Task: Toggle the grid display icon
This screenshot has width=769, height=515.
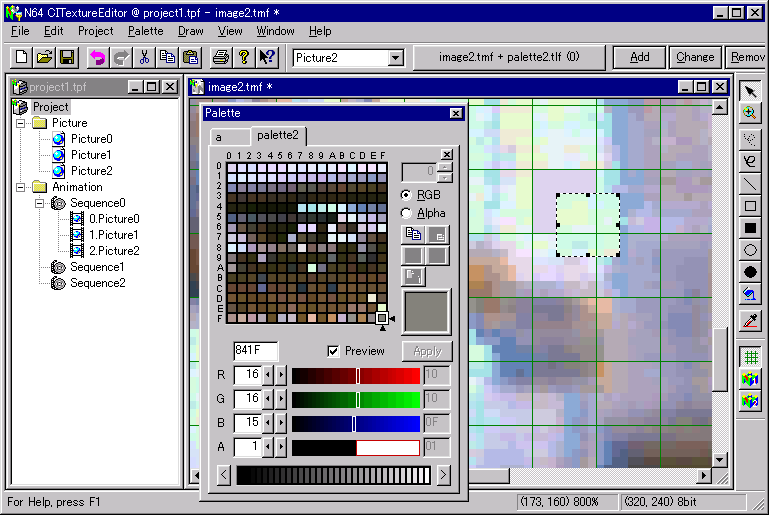Action: 750,357
